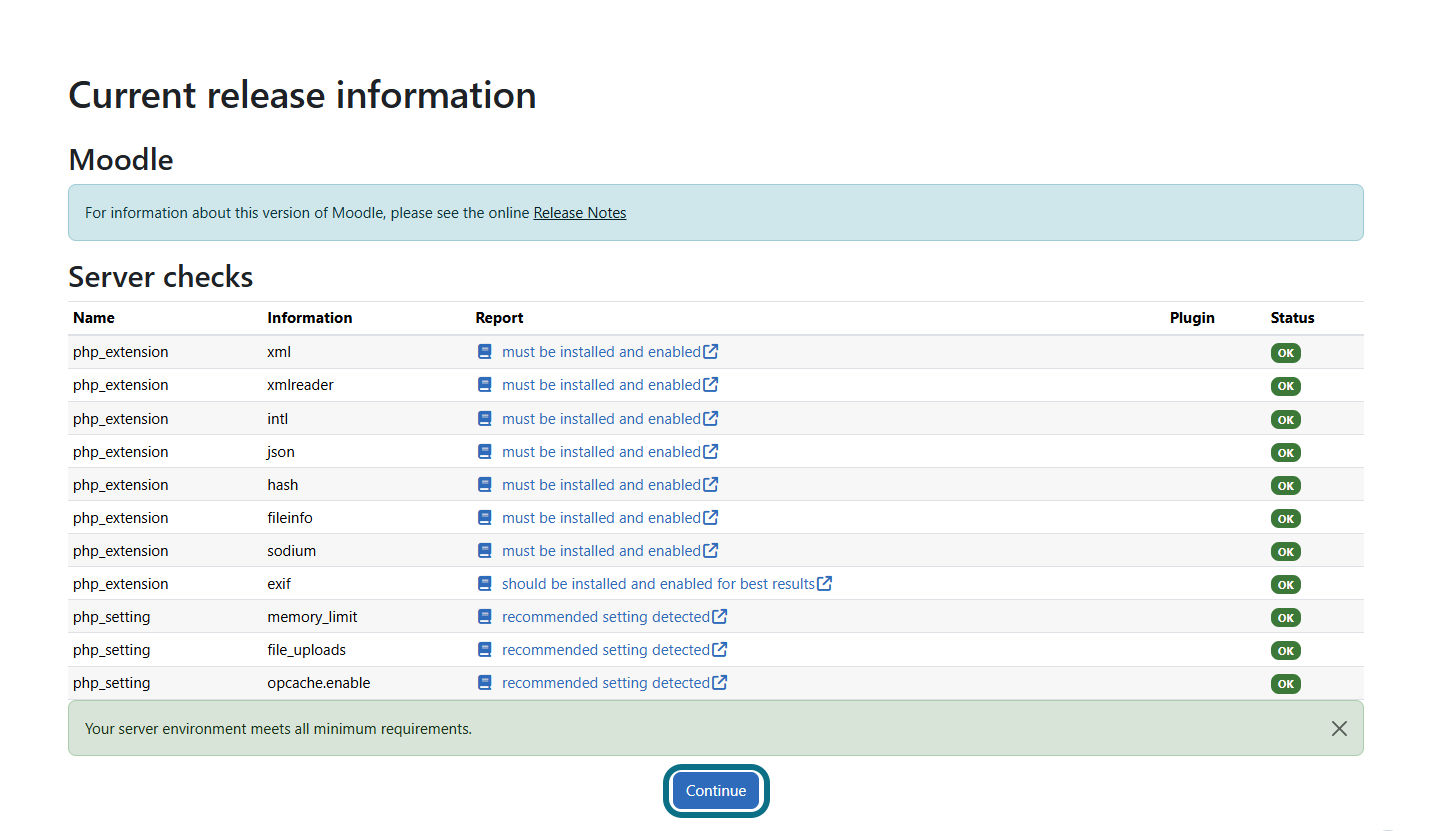Click the Continue button
The width and height of the screenshot is (1431, 831).
[716, 790]
